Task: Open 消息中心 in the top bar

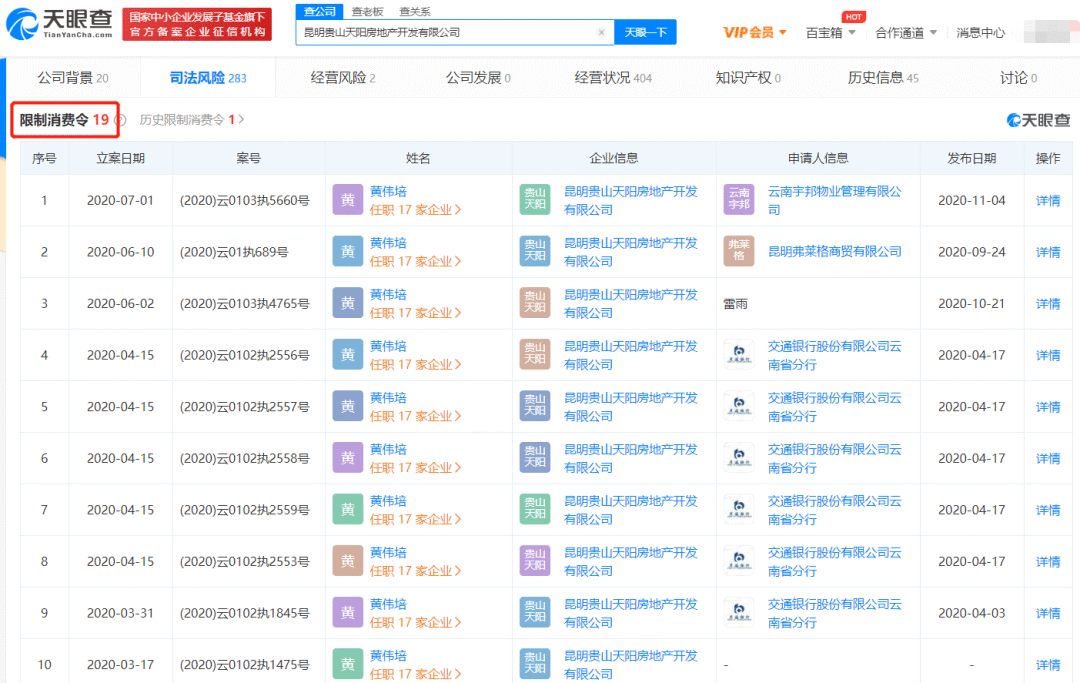Action: coord(980,32)
